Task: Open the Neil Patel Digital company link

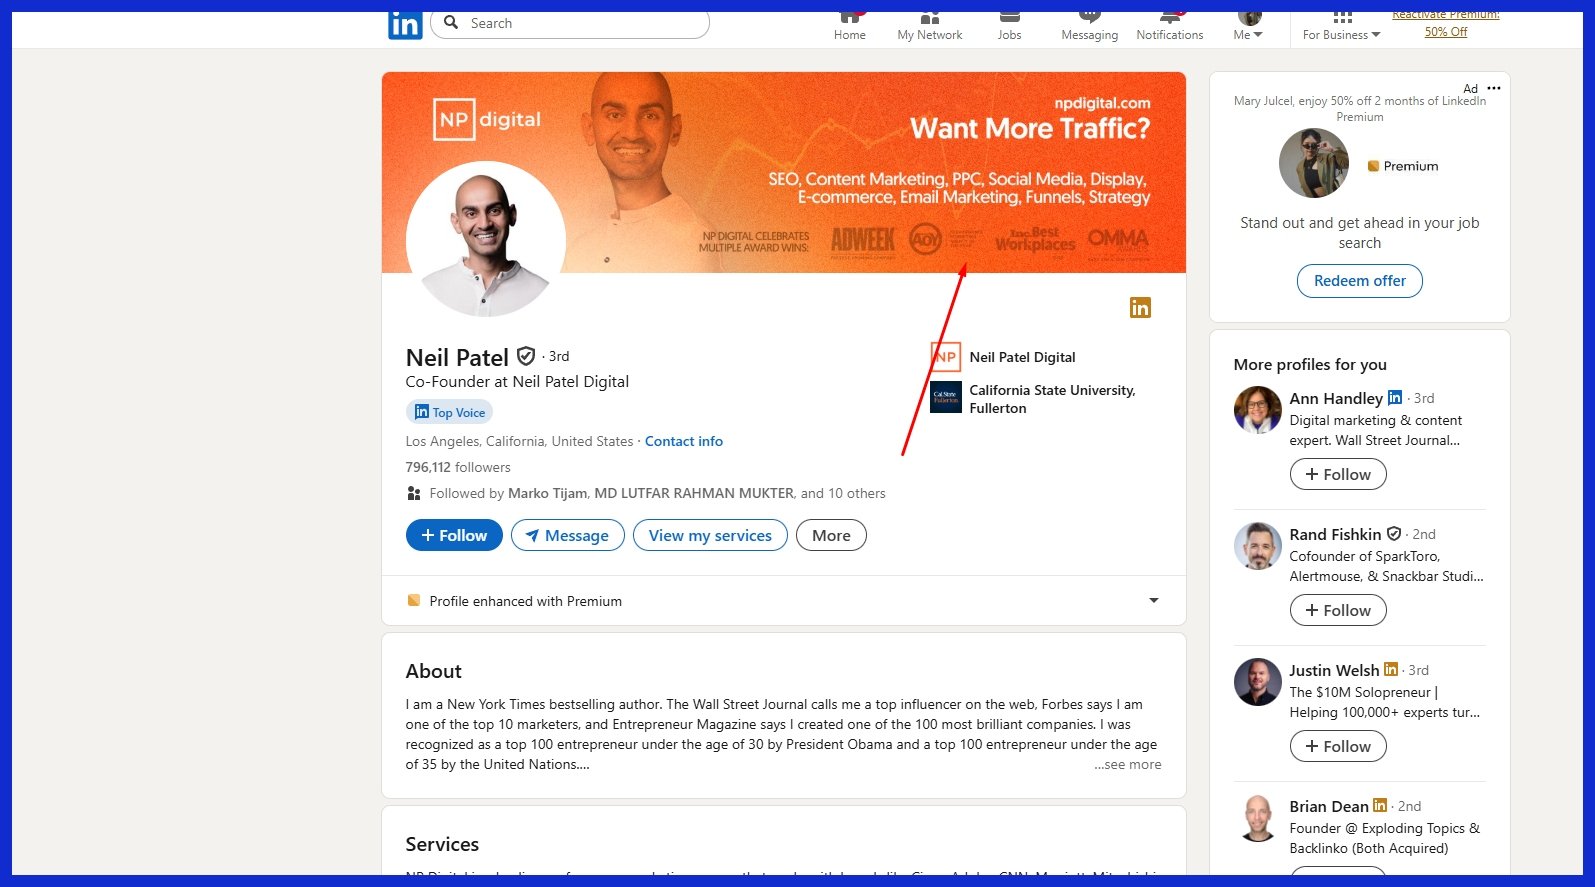Action: 1022,357
